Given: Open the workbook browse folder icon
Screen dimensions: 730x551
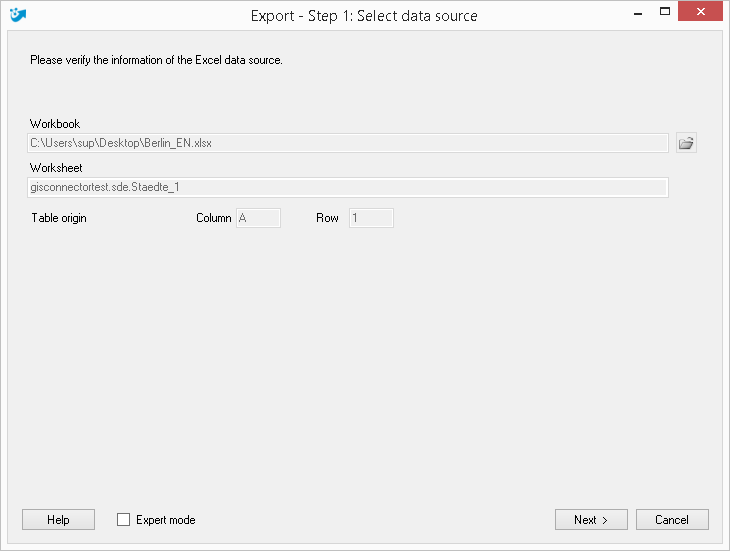Looking at the screenshot, I should pyautogui.click(x=686, y=143).
